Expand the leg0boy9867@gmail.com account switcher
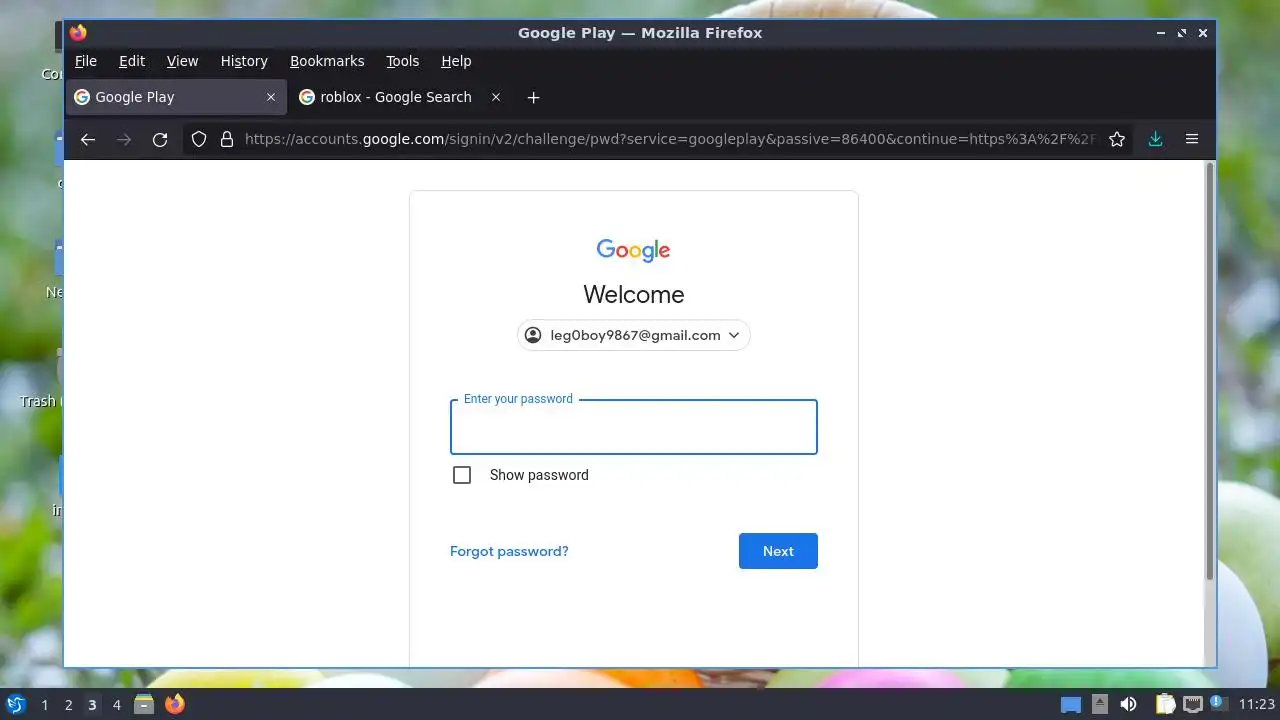 coord(634,335)
